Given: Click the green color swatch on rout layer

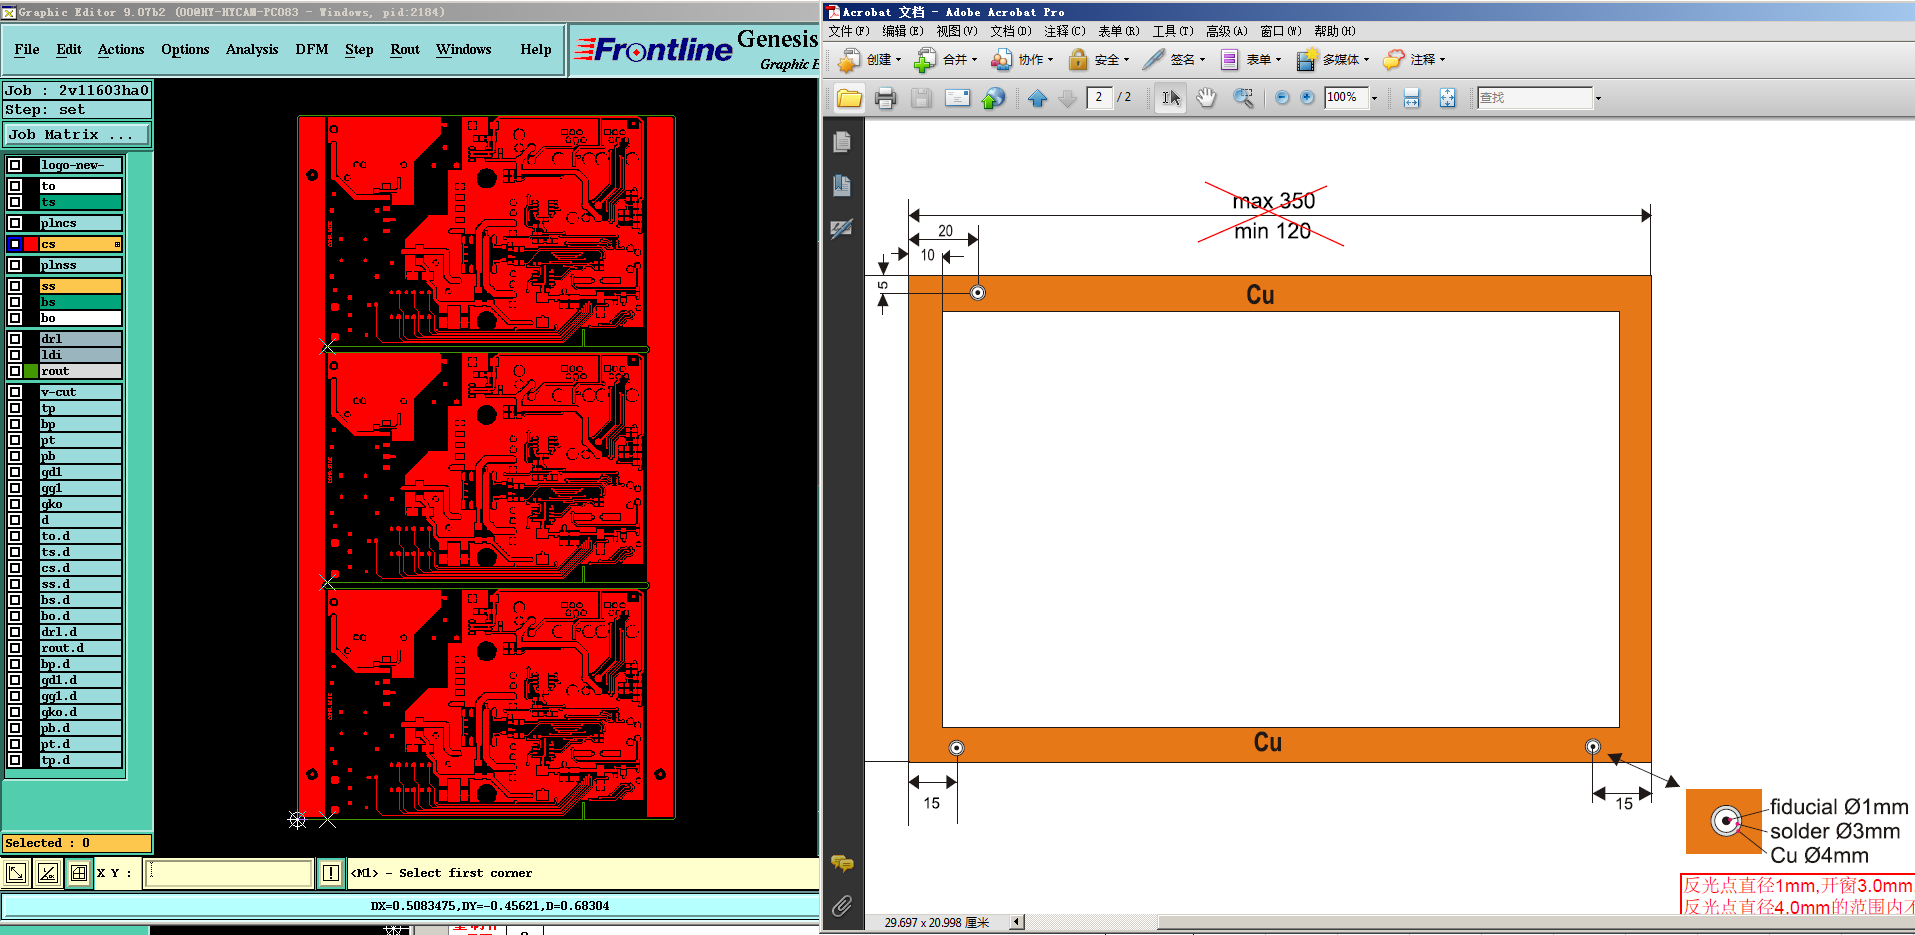Looking at the screenshot, I should pyautogui.click(x=31, y=371).
